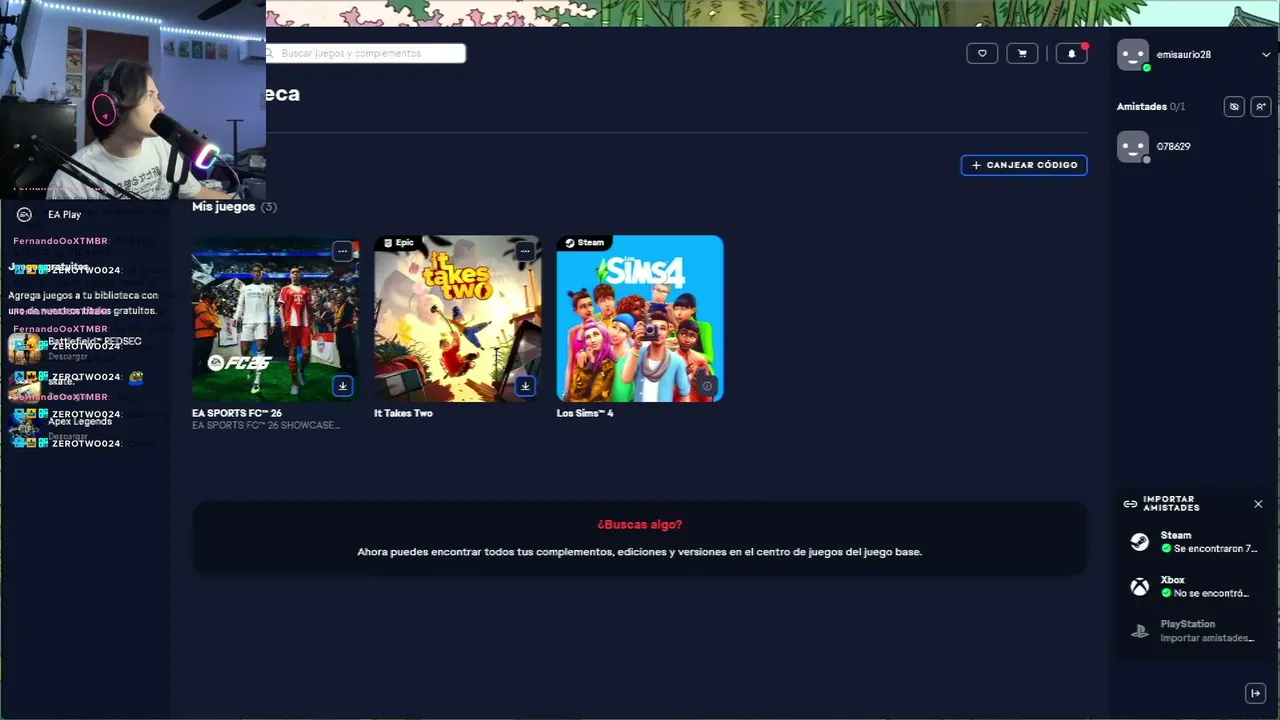Open the EA SPORTS FC 26 options menu
1280x720 pixels.
[342, 251]
